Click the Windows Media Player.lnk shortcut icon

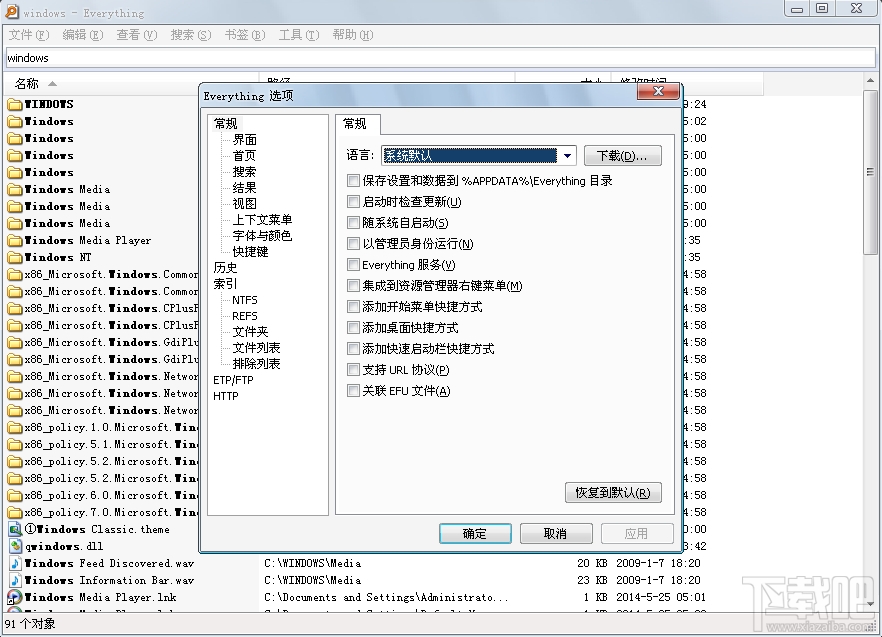coord(15,596)
